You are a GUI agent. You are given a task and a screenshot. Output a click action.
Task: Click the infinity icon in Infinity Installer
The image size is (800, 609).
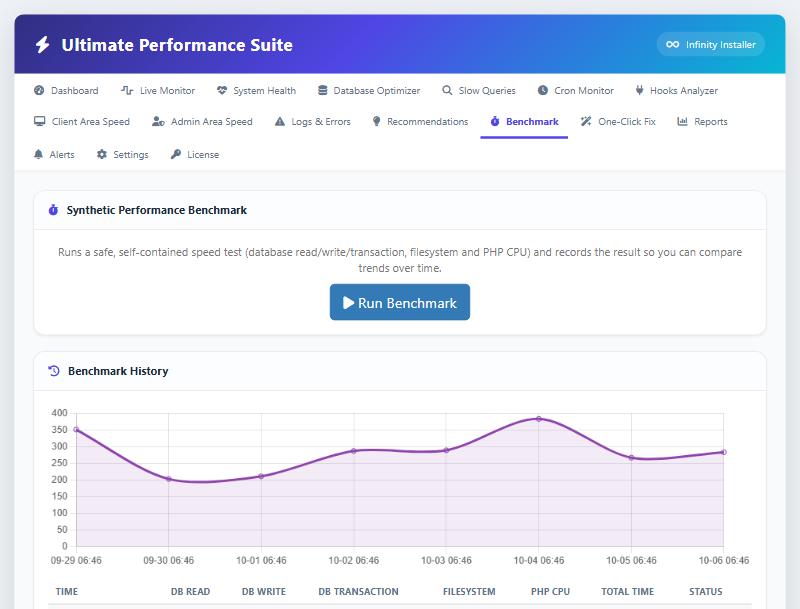[x=672, y=44]
